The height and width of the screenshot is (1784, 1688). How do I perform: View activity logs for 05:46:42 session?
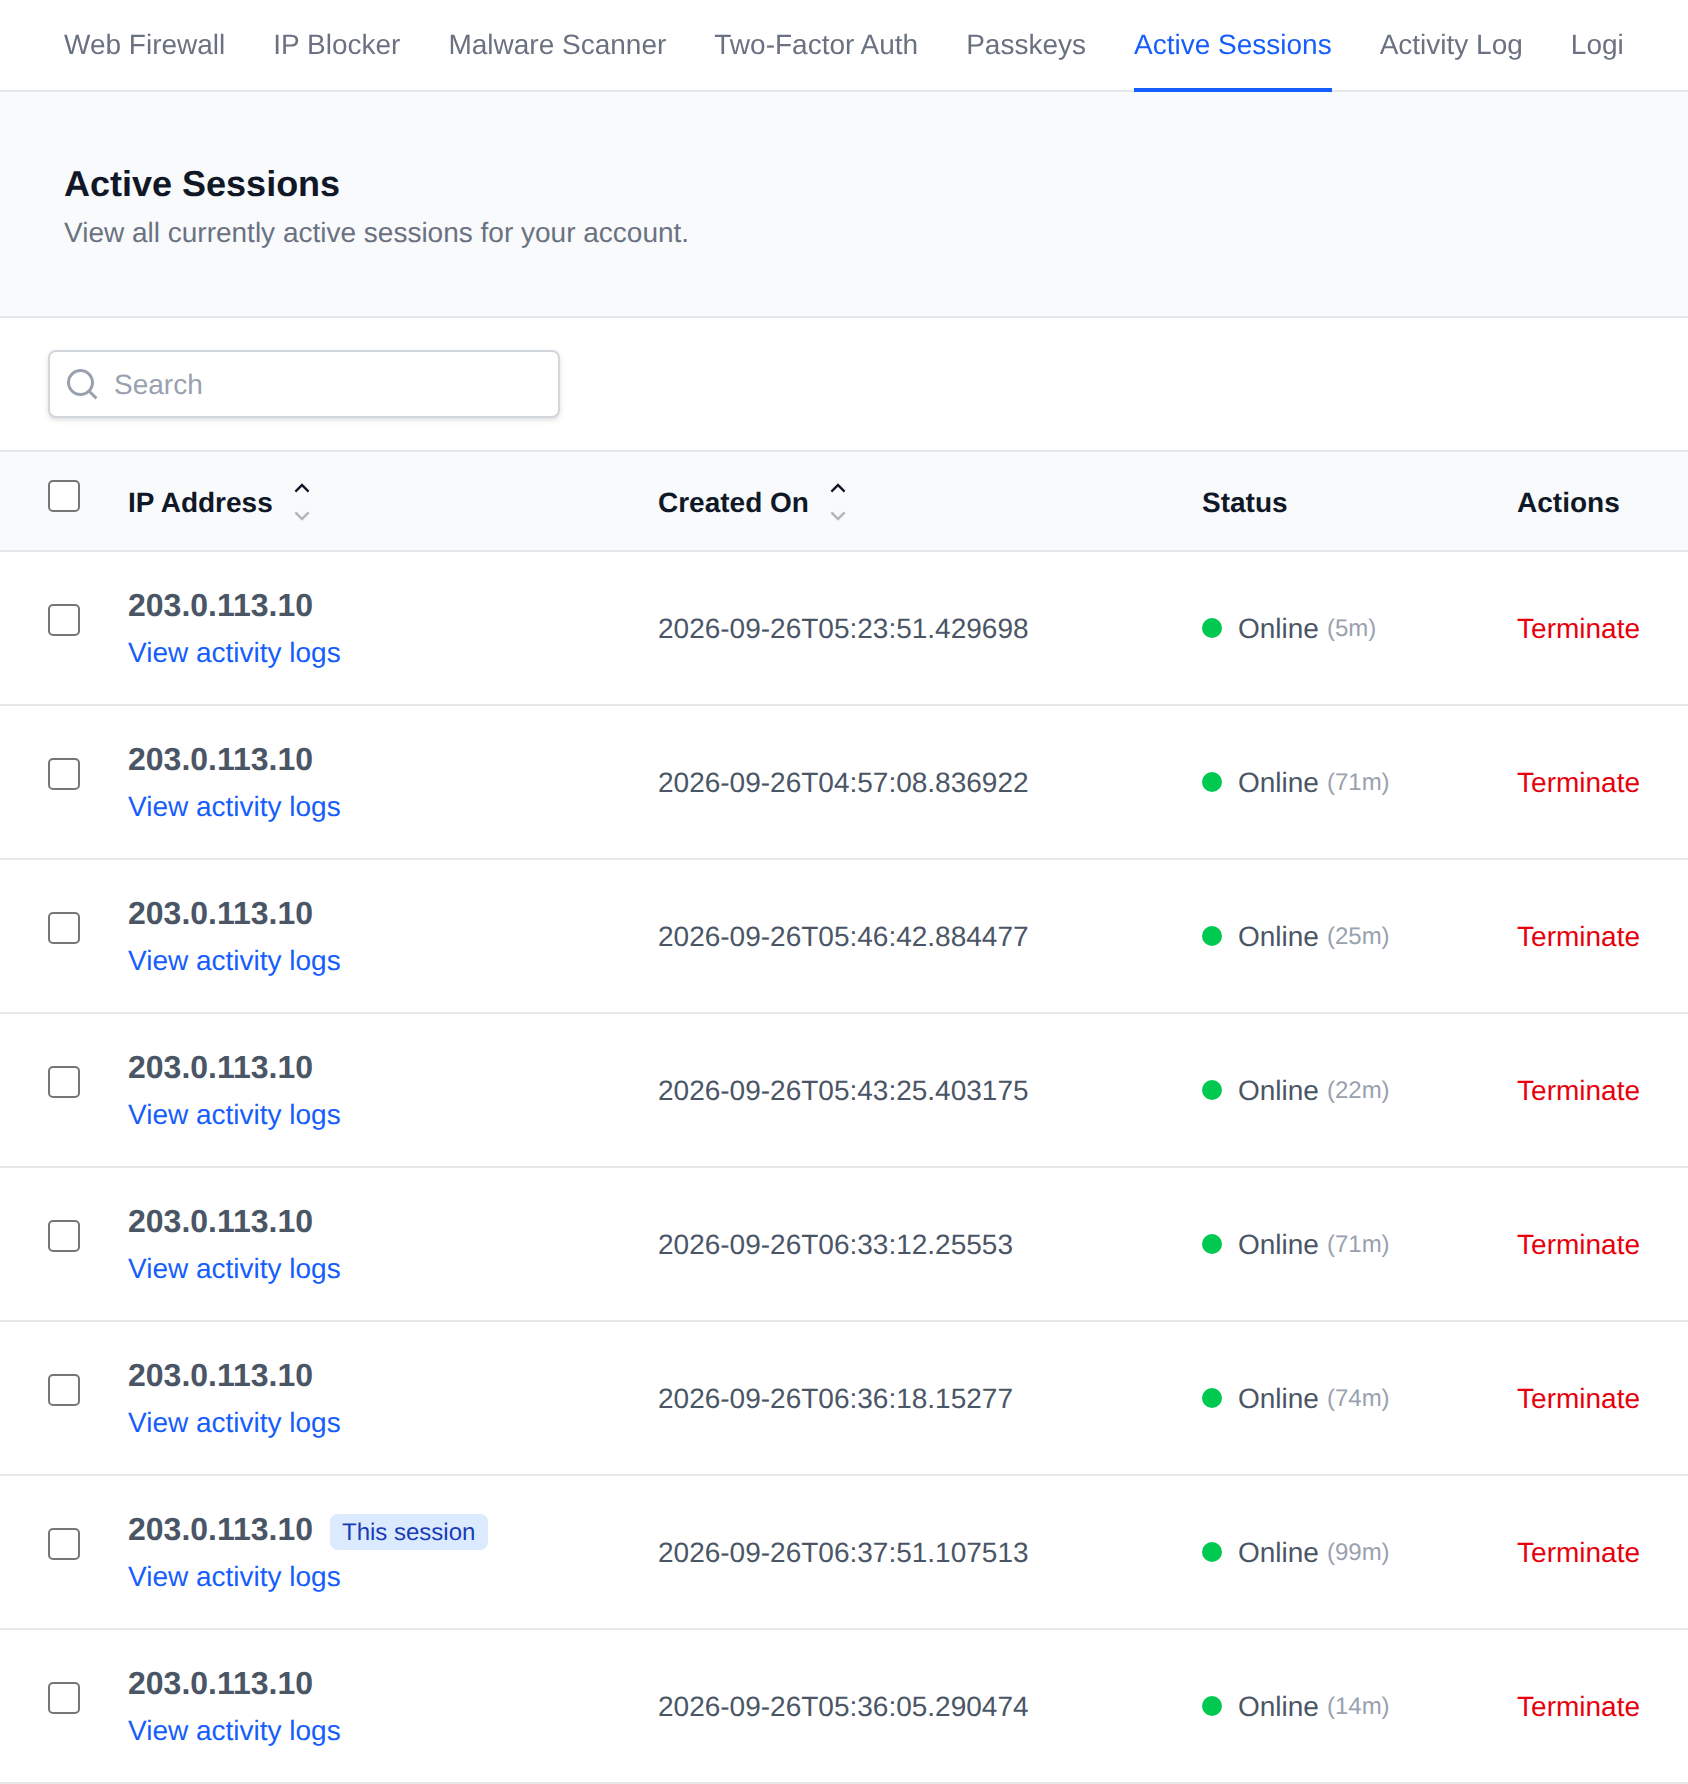(234, 961)
